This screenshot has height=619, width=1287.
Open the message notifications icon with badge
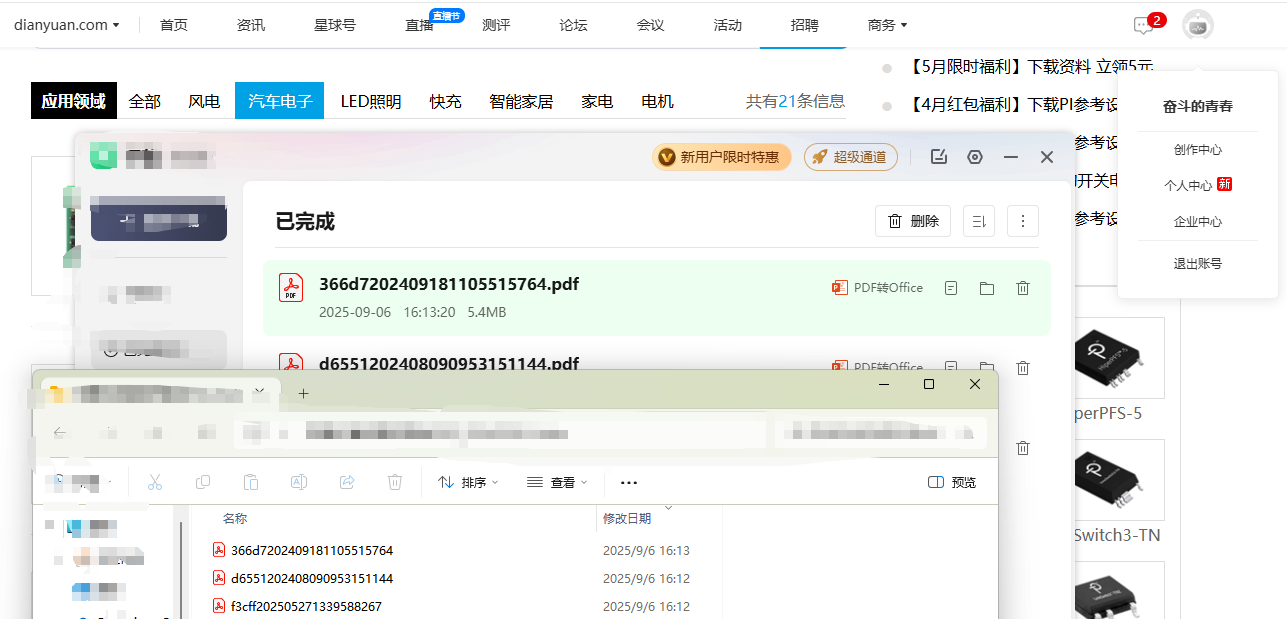(x=1143, y=25)
